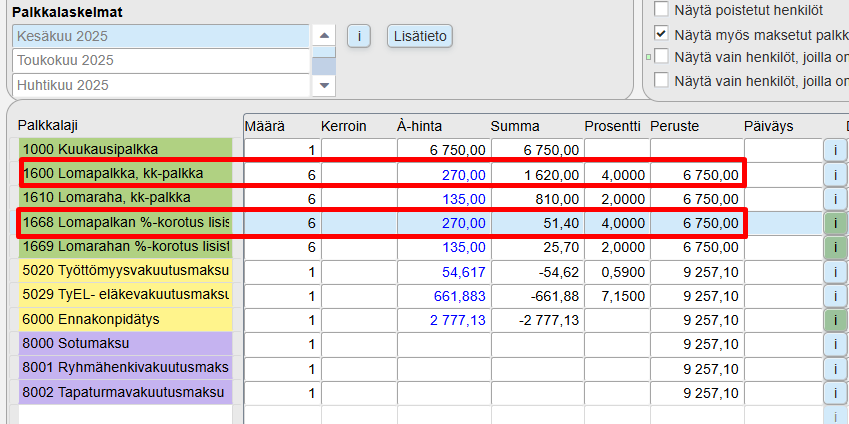Open info icon for 1600 Lomapalkka row
849x424 pixels.
[x=835, y=174]
